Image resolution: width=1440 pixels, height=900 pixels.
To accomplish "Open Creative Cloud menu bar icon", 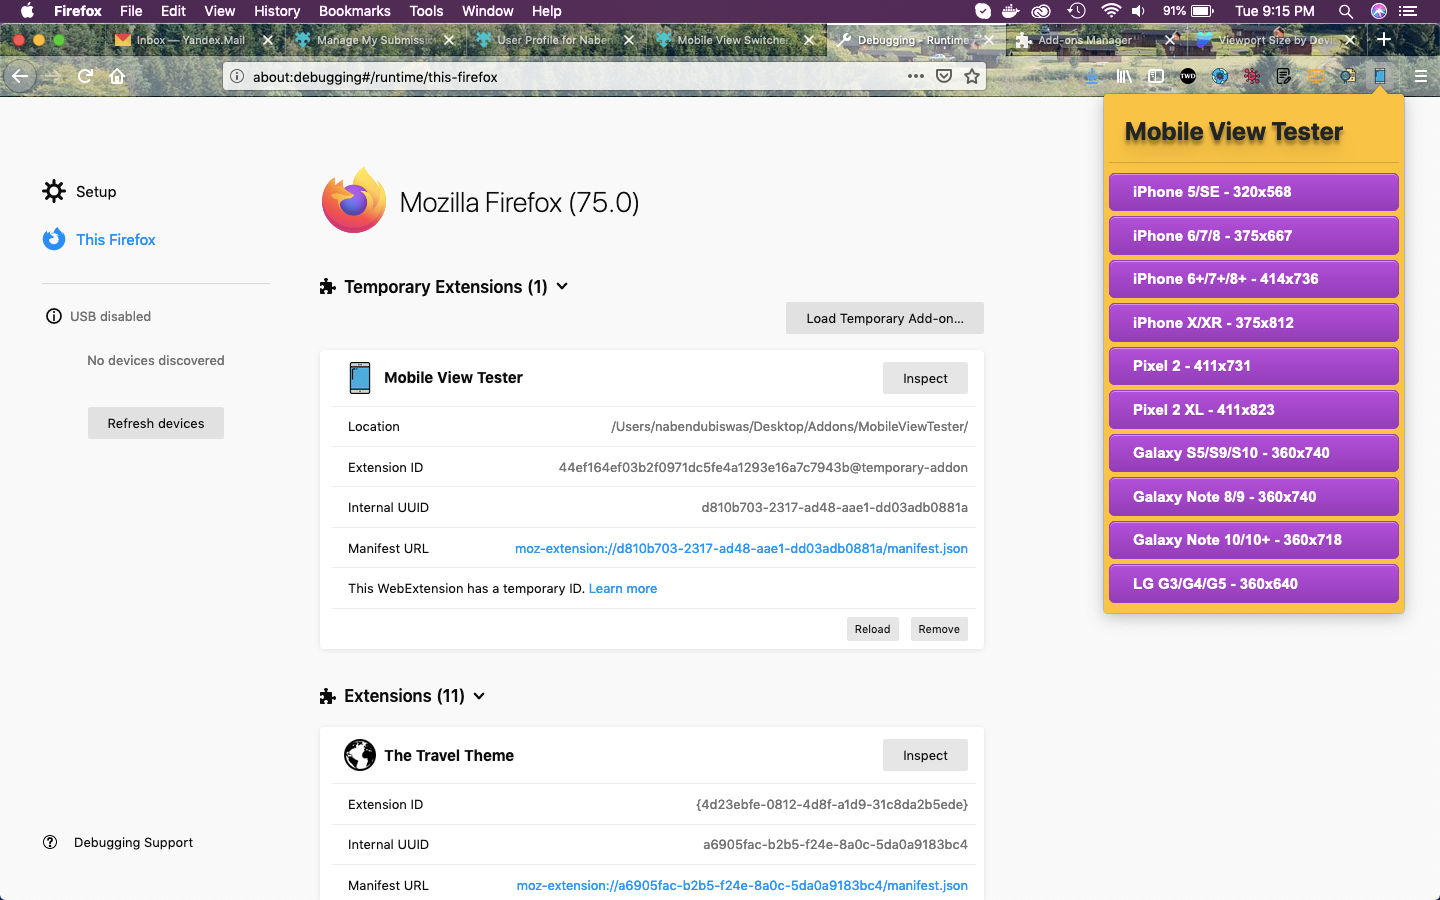I will click(1042, 11).
